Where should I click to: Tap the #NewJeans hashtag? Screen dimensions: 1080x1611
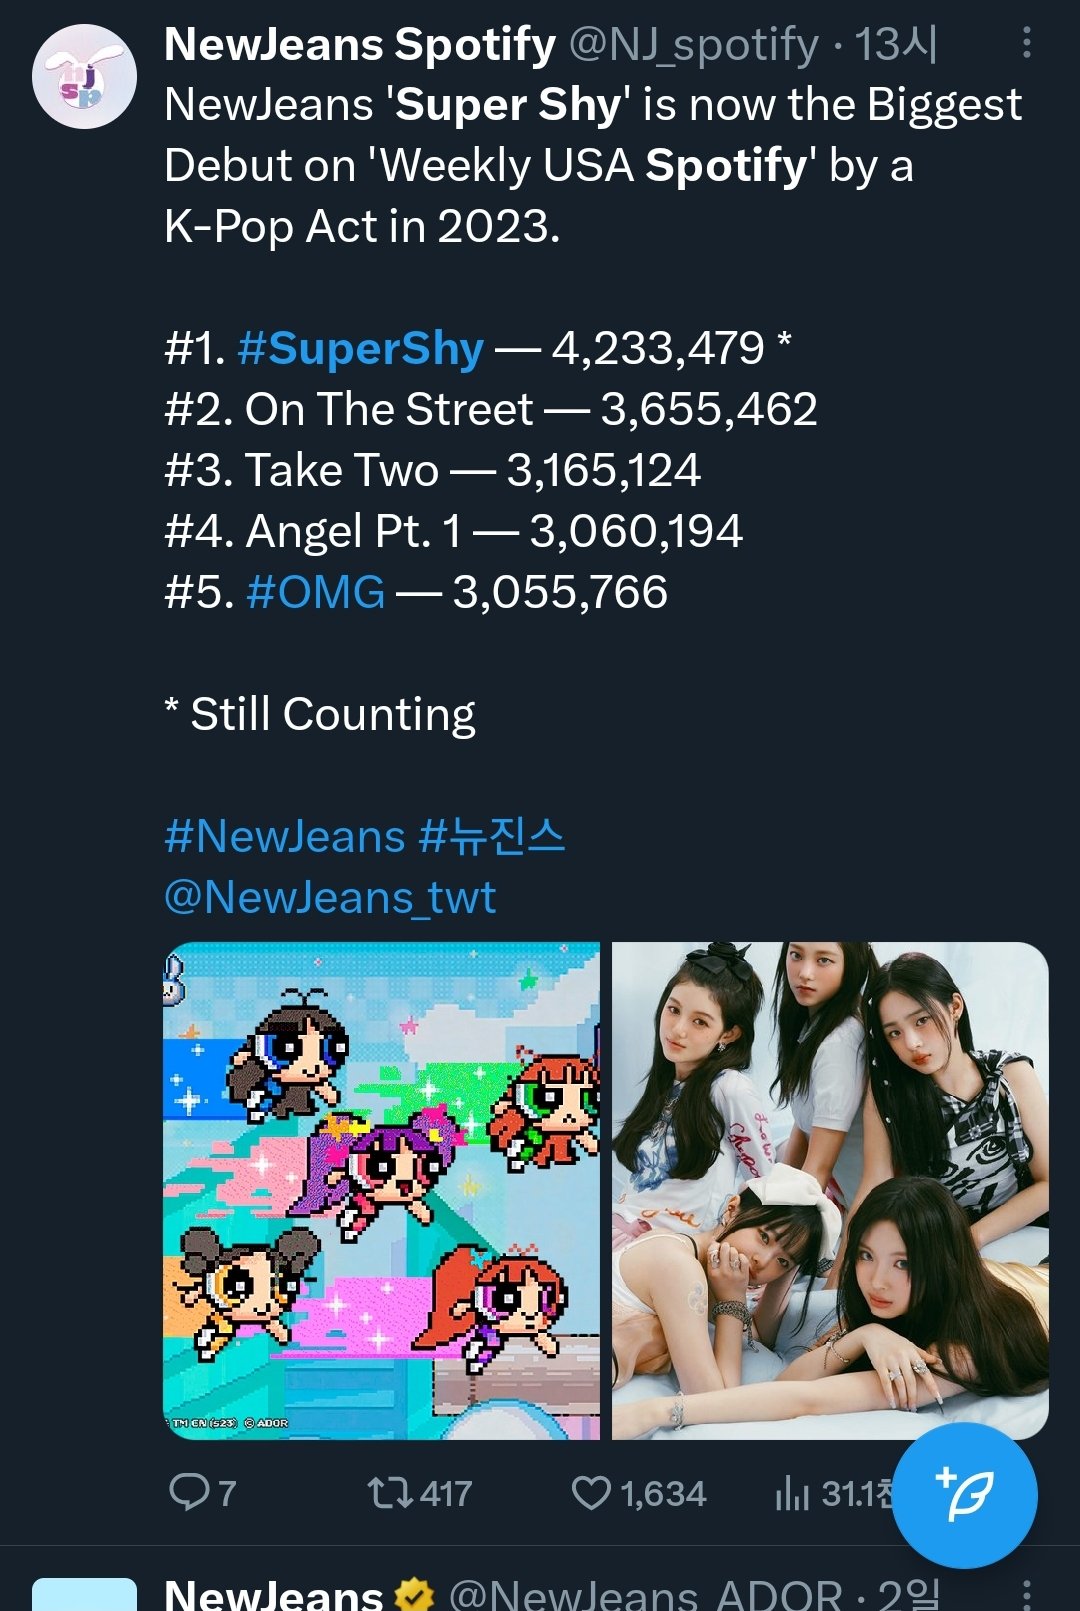point(285,836)
